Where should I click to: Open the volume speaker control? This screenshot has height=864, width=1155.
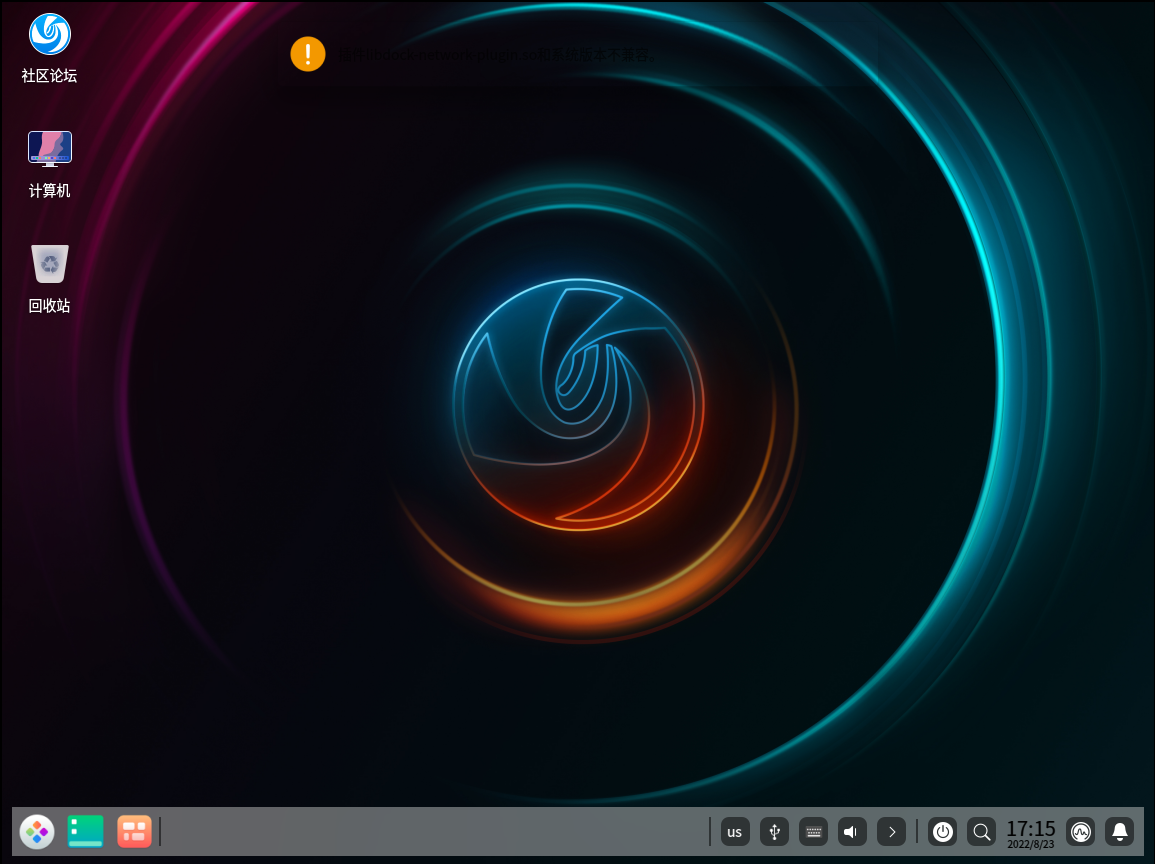point(852,831)
